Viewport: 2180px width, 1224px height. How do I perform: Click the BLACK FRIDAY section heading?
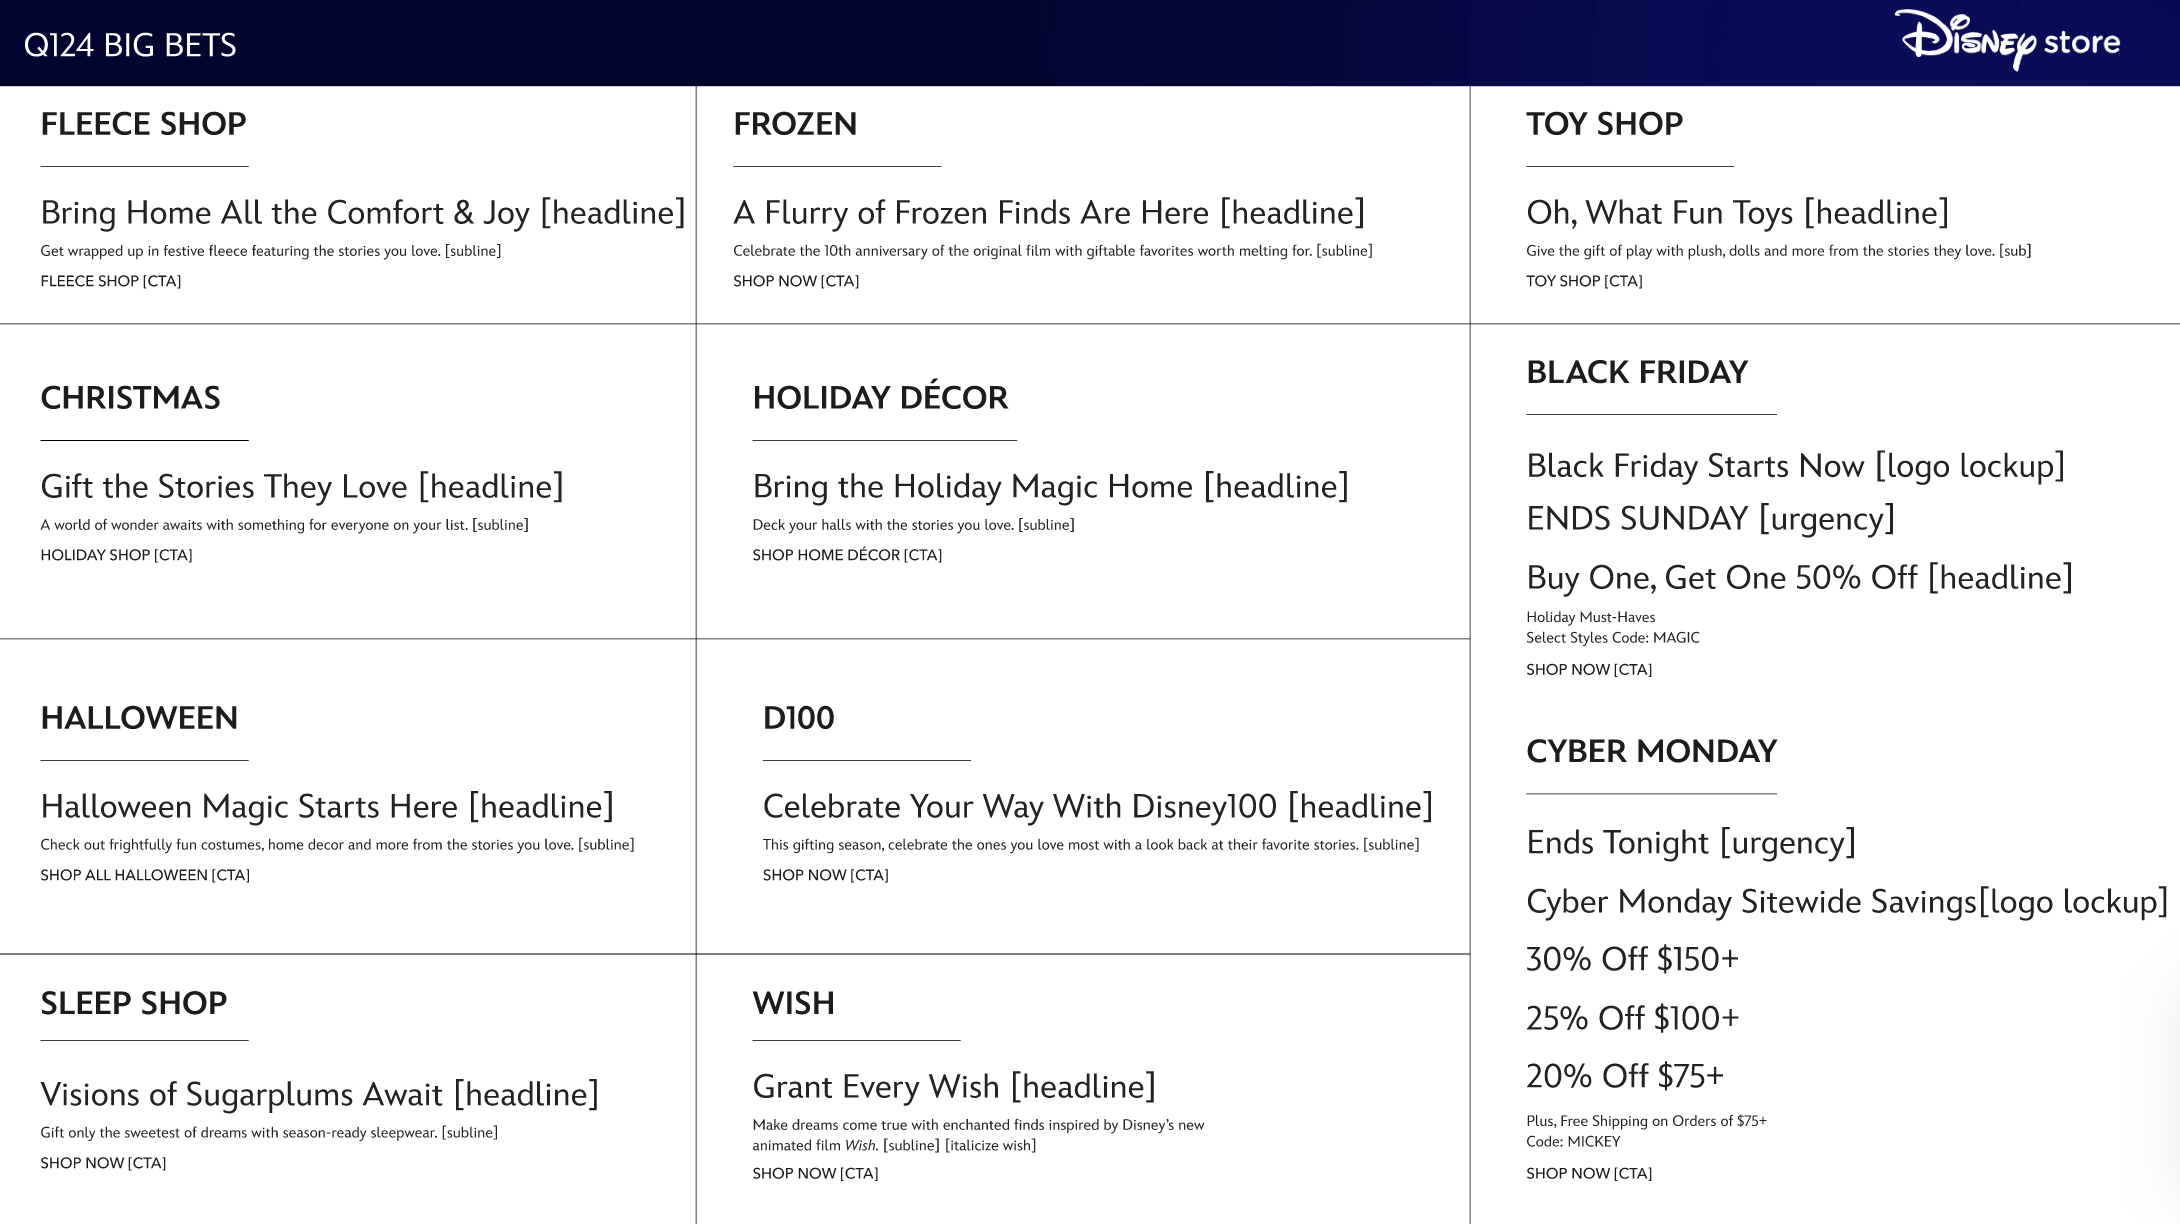tap(1636, 372)
